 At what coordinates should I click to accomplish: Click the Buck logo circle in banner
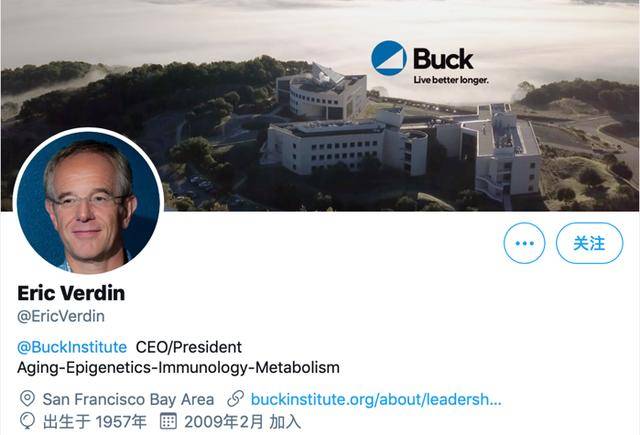389,58
